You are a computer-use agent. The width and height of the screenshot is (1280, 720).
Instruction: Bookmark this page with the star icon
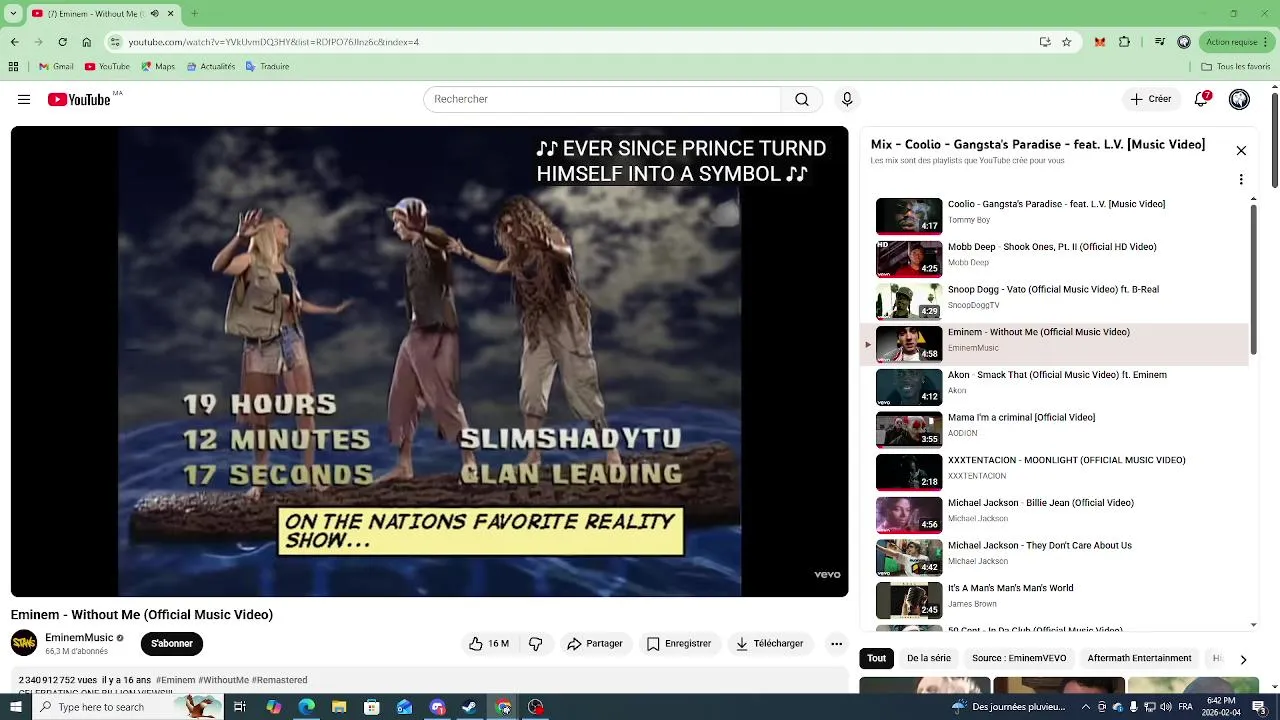1066,42
